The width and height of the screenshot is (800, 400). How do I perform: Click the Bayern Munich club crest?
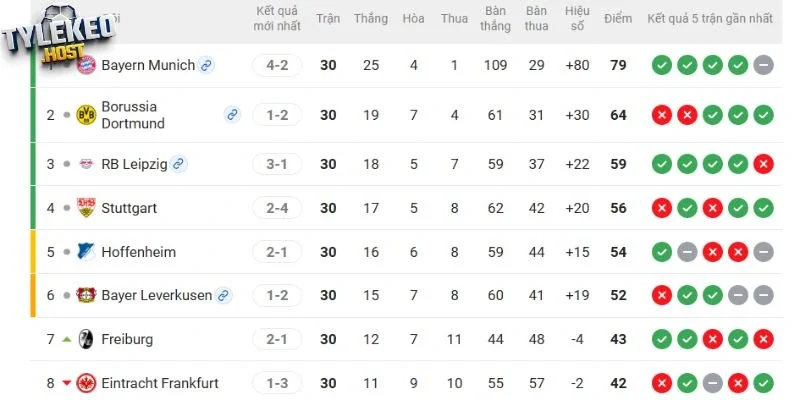[x=85, y=66]
